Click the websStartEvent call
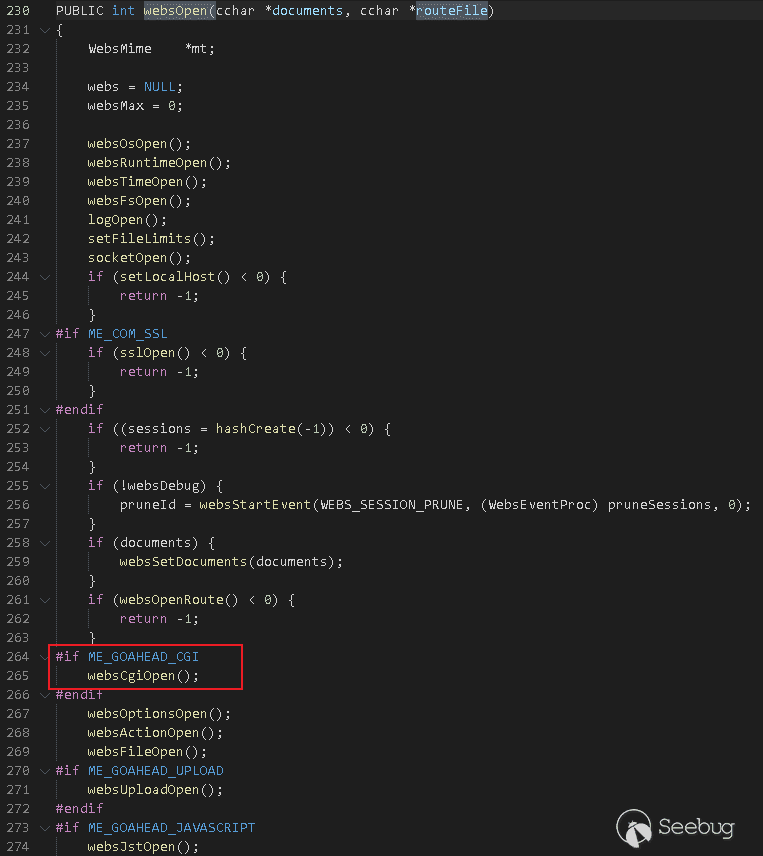 255,505
